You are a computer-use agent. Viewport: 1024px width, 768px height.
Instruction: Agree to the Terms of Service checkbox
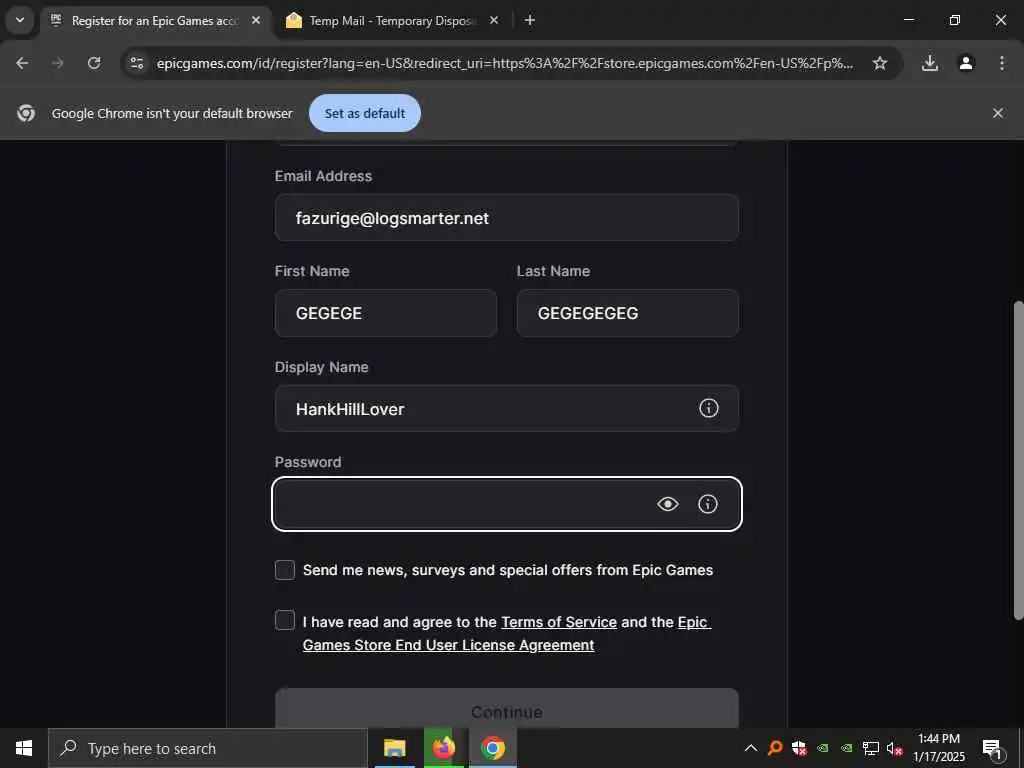pos(285,620)
